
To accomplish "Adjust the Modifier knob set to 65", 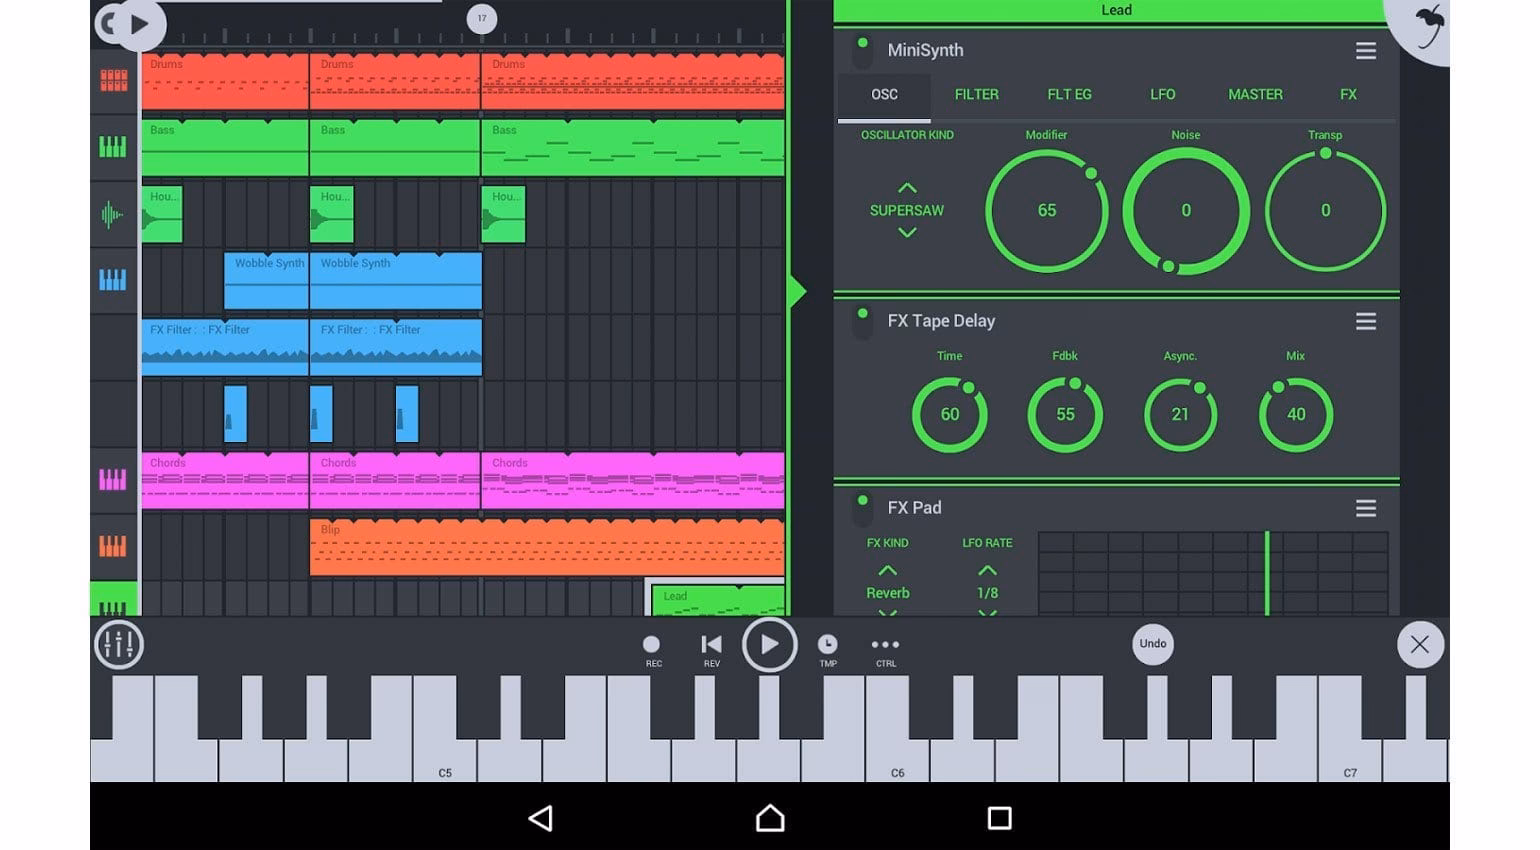I will [1046, 211].
